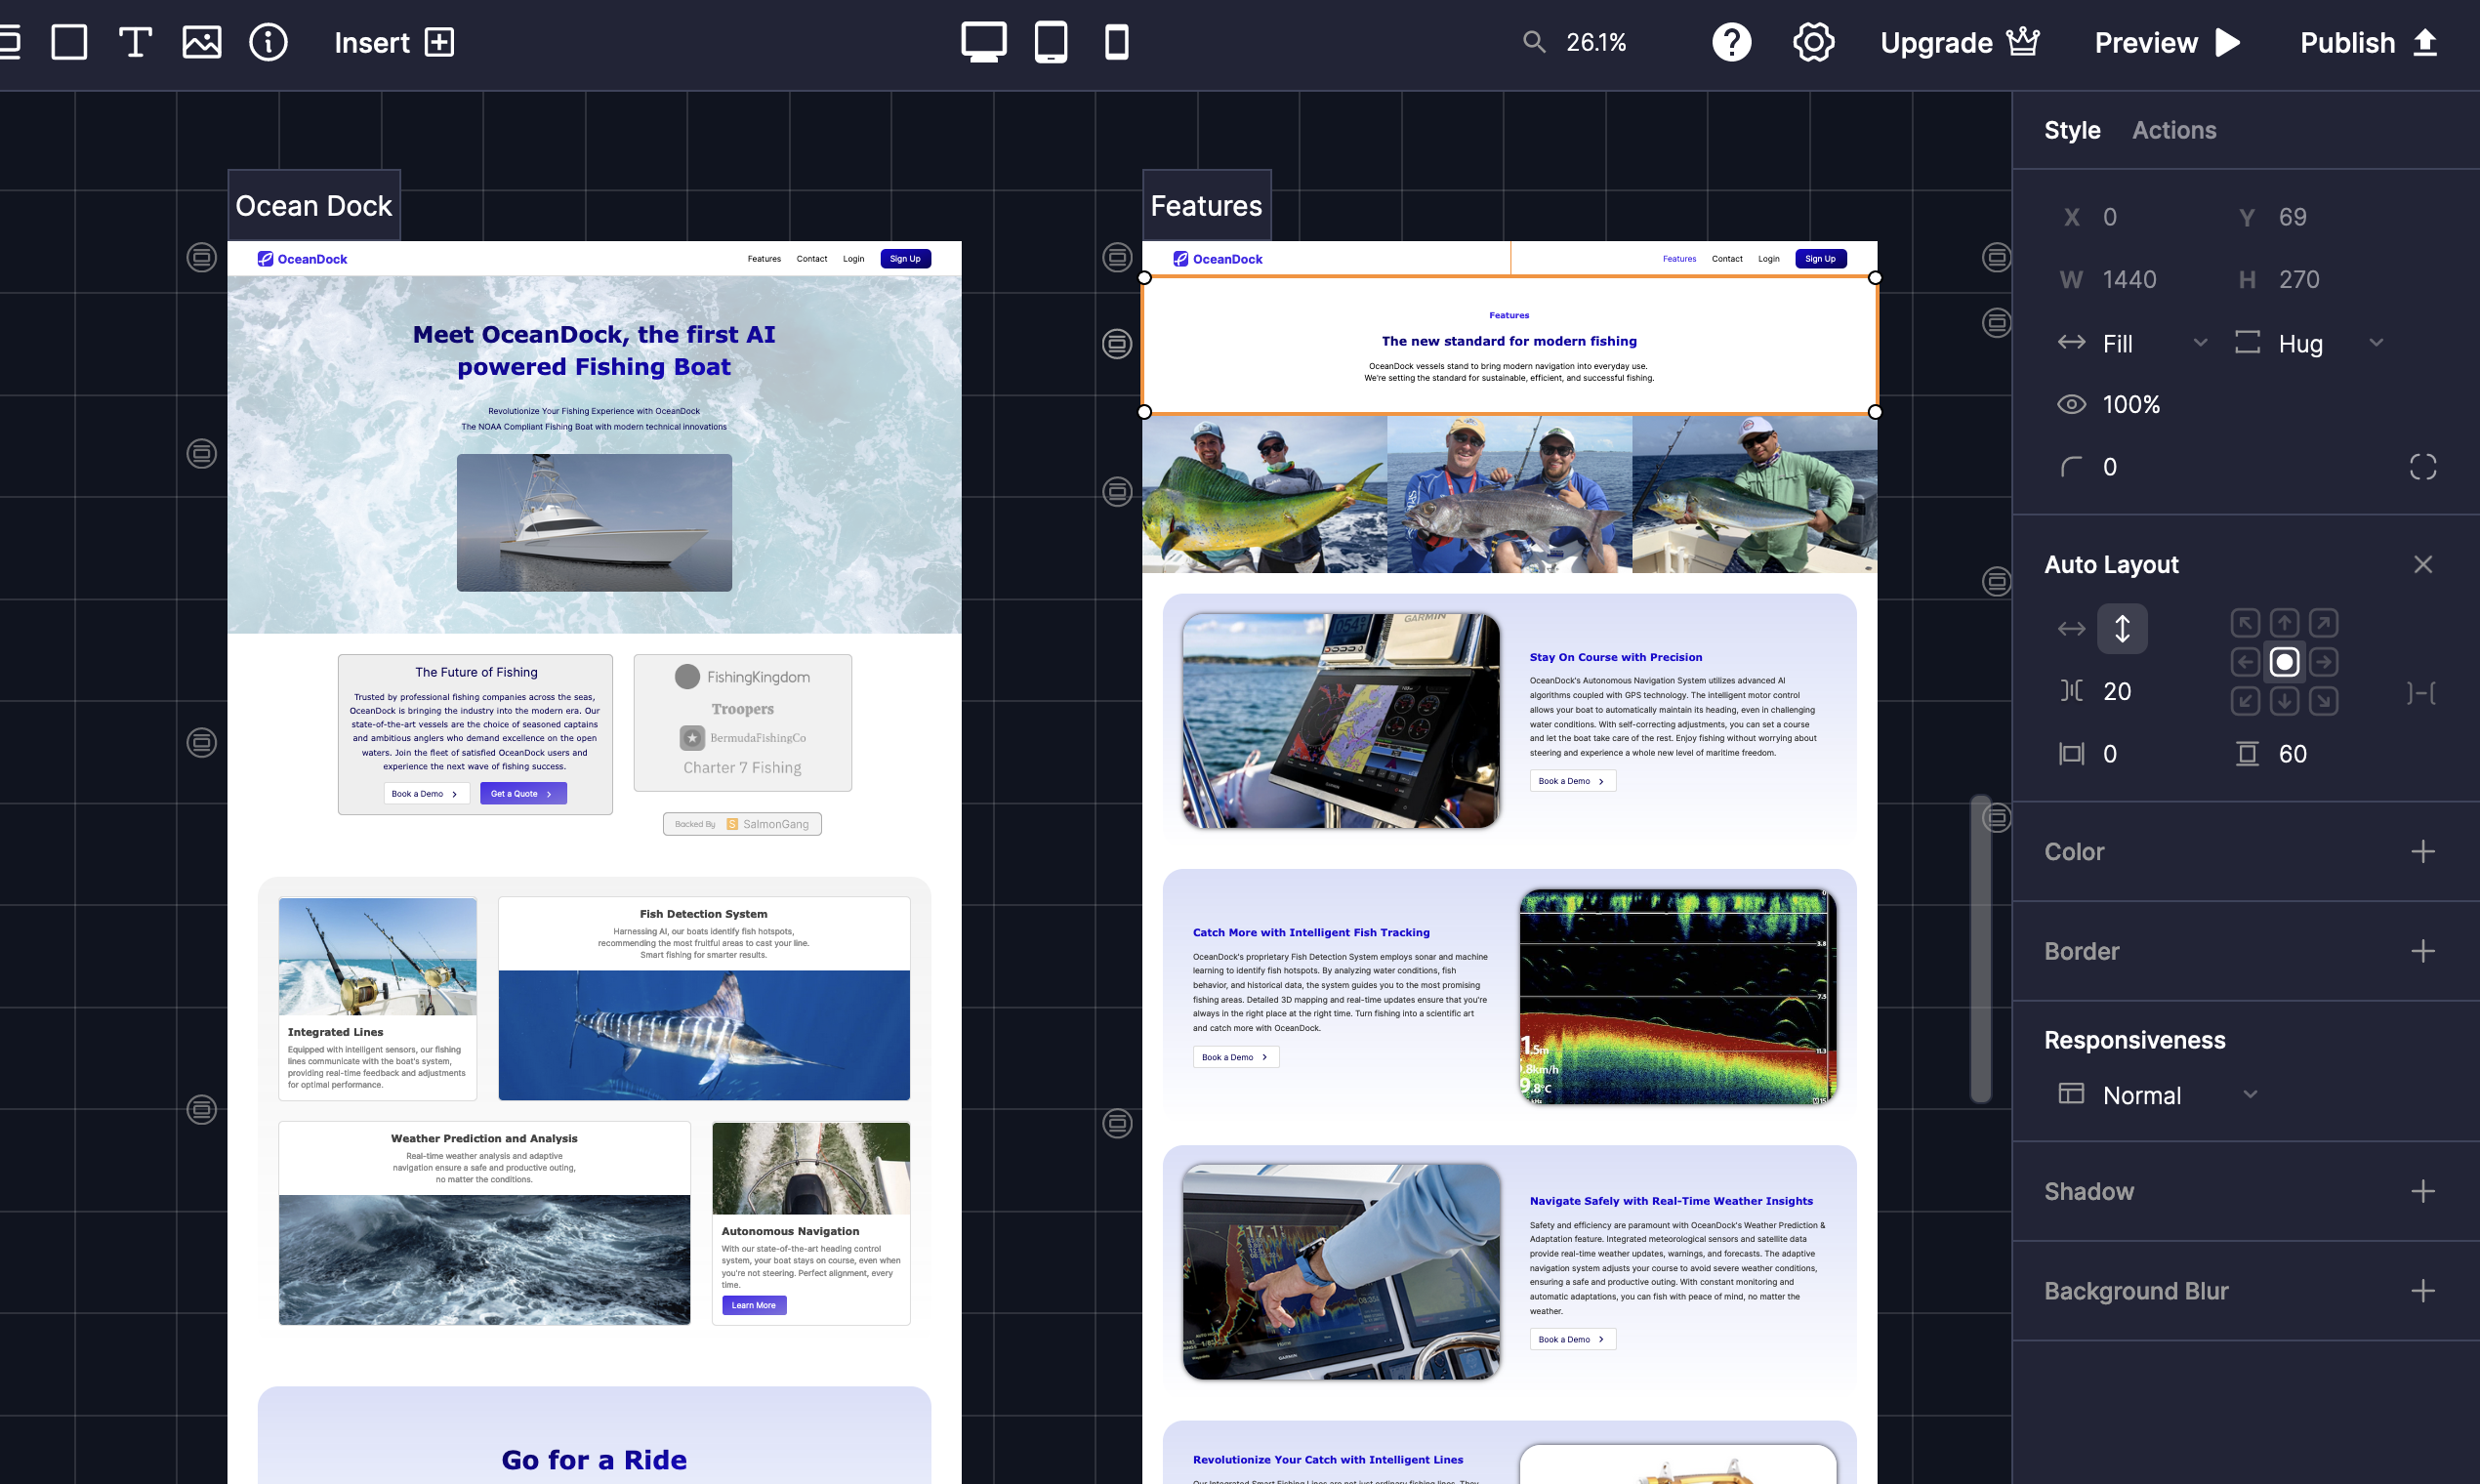Edit the gap value 20
The height and width of the screenshot is (1484, 2480).
tap(2116, 691)
